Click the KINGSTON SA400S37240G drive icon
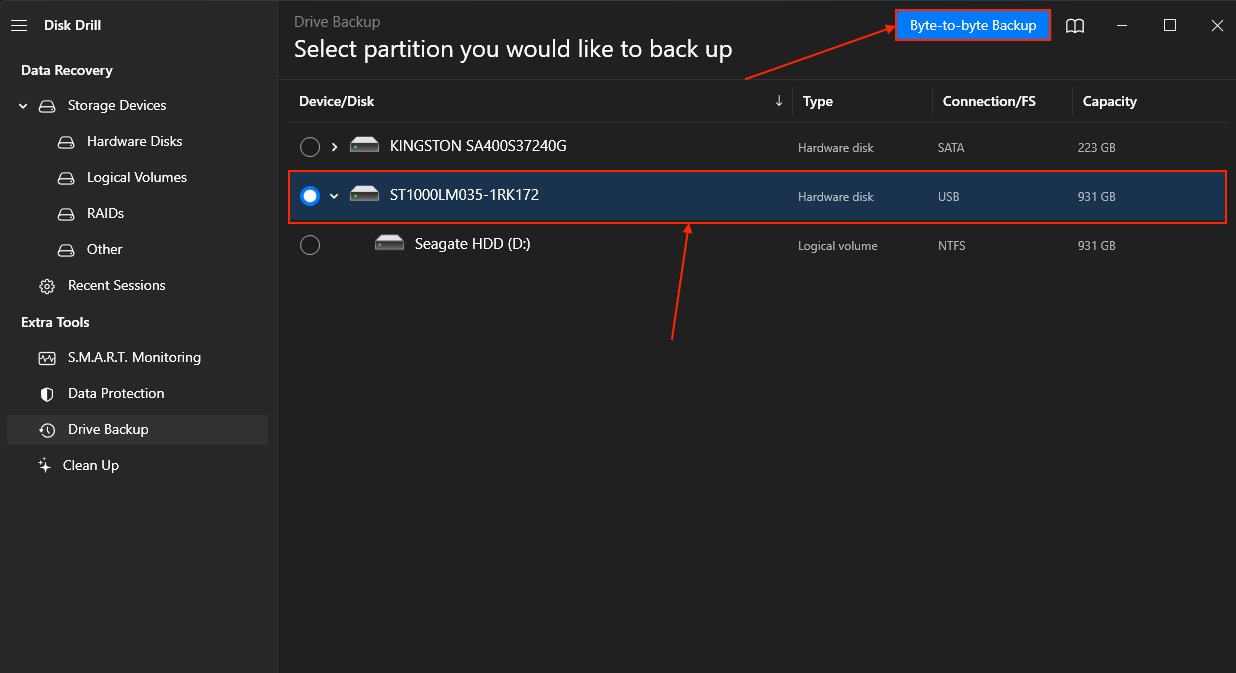1236x673 pixels. [364, 146]
